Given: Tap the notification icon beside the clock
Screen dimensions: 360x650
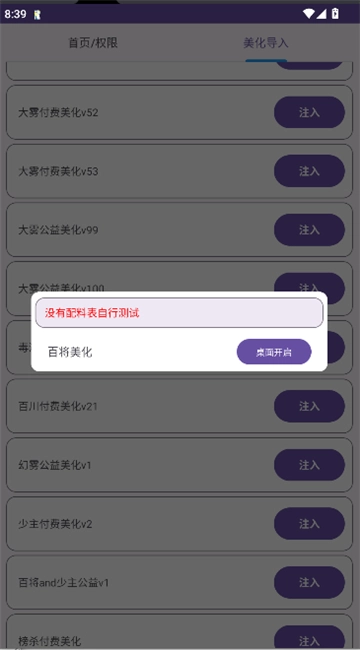Looking at the screenshot, I should tap(37, 15).
